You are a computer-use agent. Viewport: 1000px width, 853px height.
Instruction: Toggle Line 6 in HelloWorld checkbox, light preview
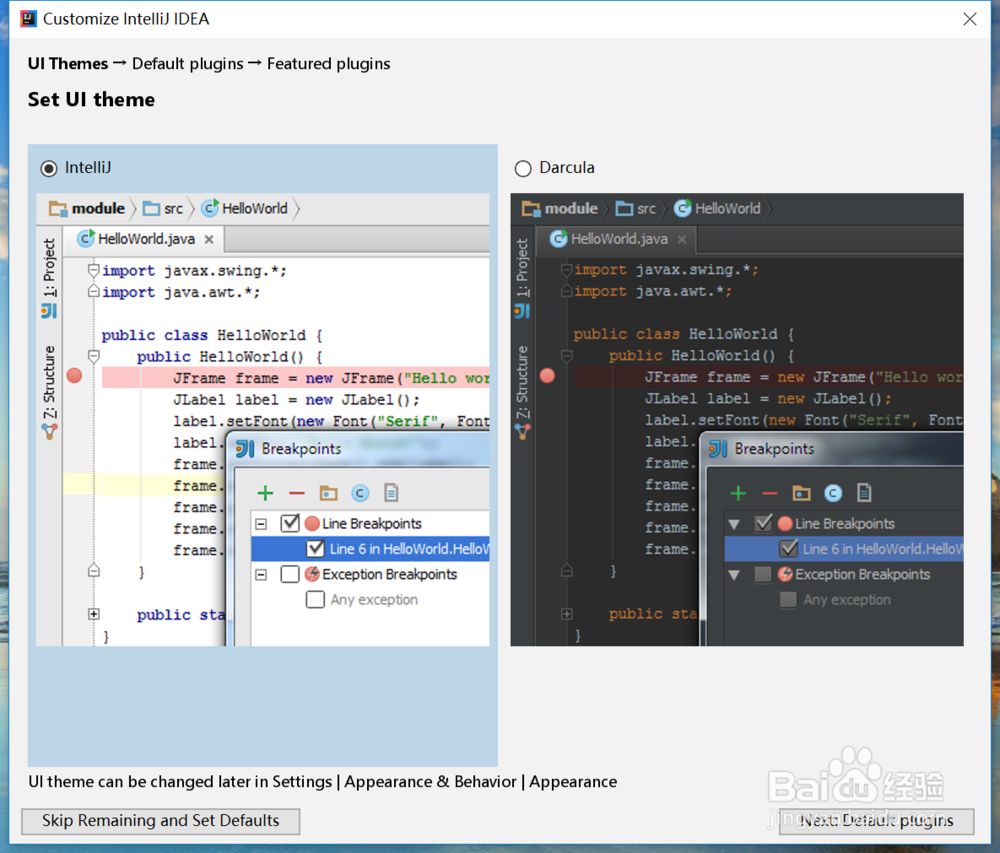[316, 549]
